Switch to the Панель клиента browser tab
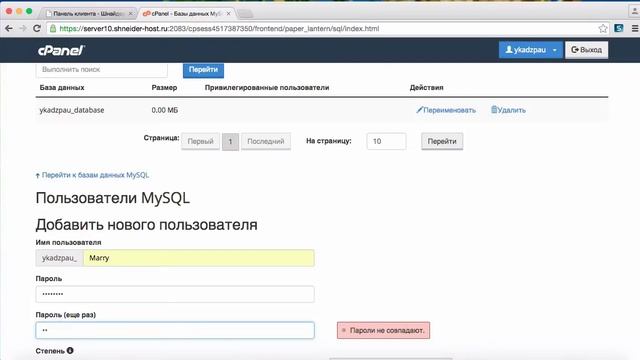640x360 pixels. pyautogui.click(x=88, y=13)
